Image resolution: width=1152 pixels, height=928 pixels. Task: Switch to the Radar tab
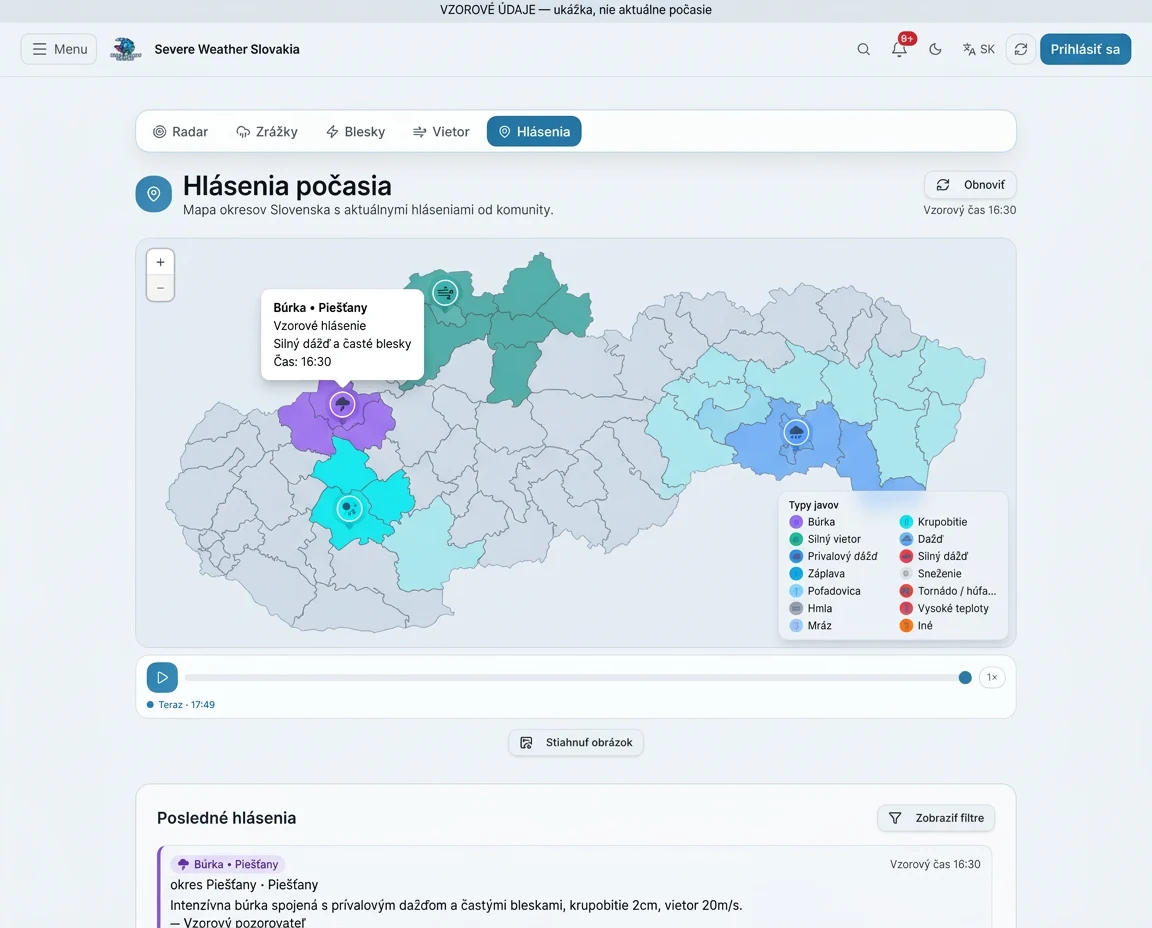[181, 132]
